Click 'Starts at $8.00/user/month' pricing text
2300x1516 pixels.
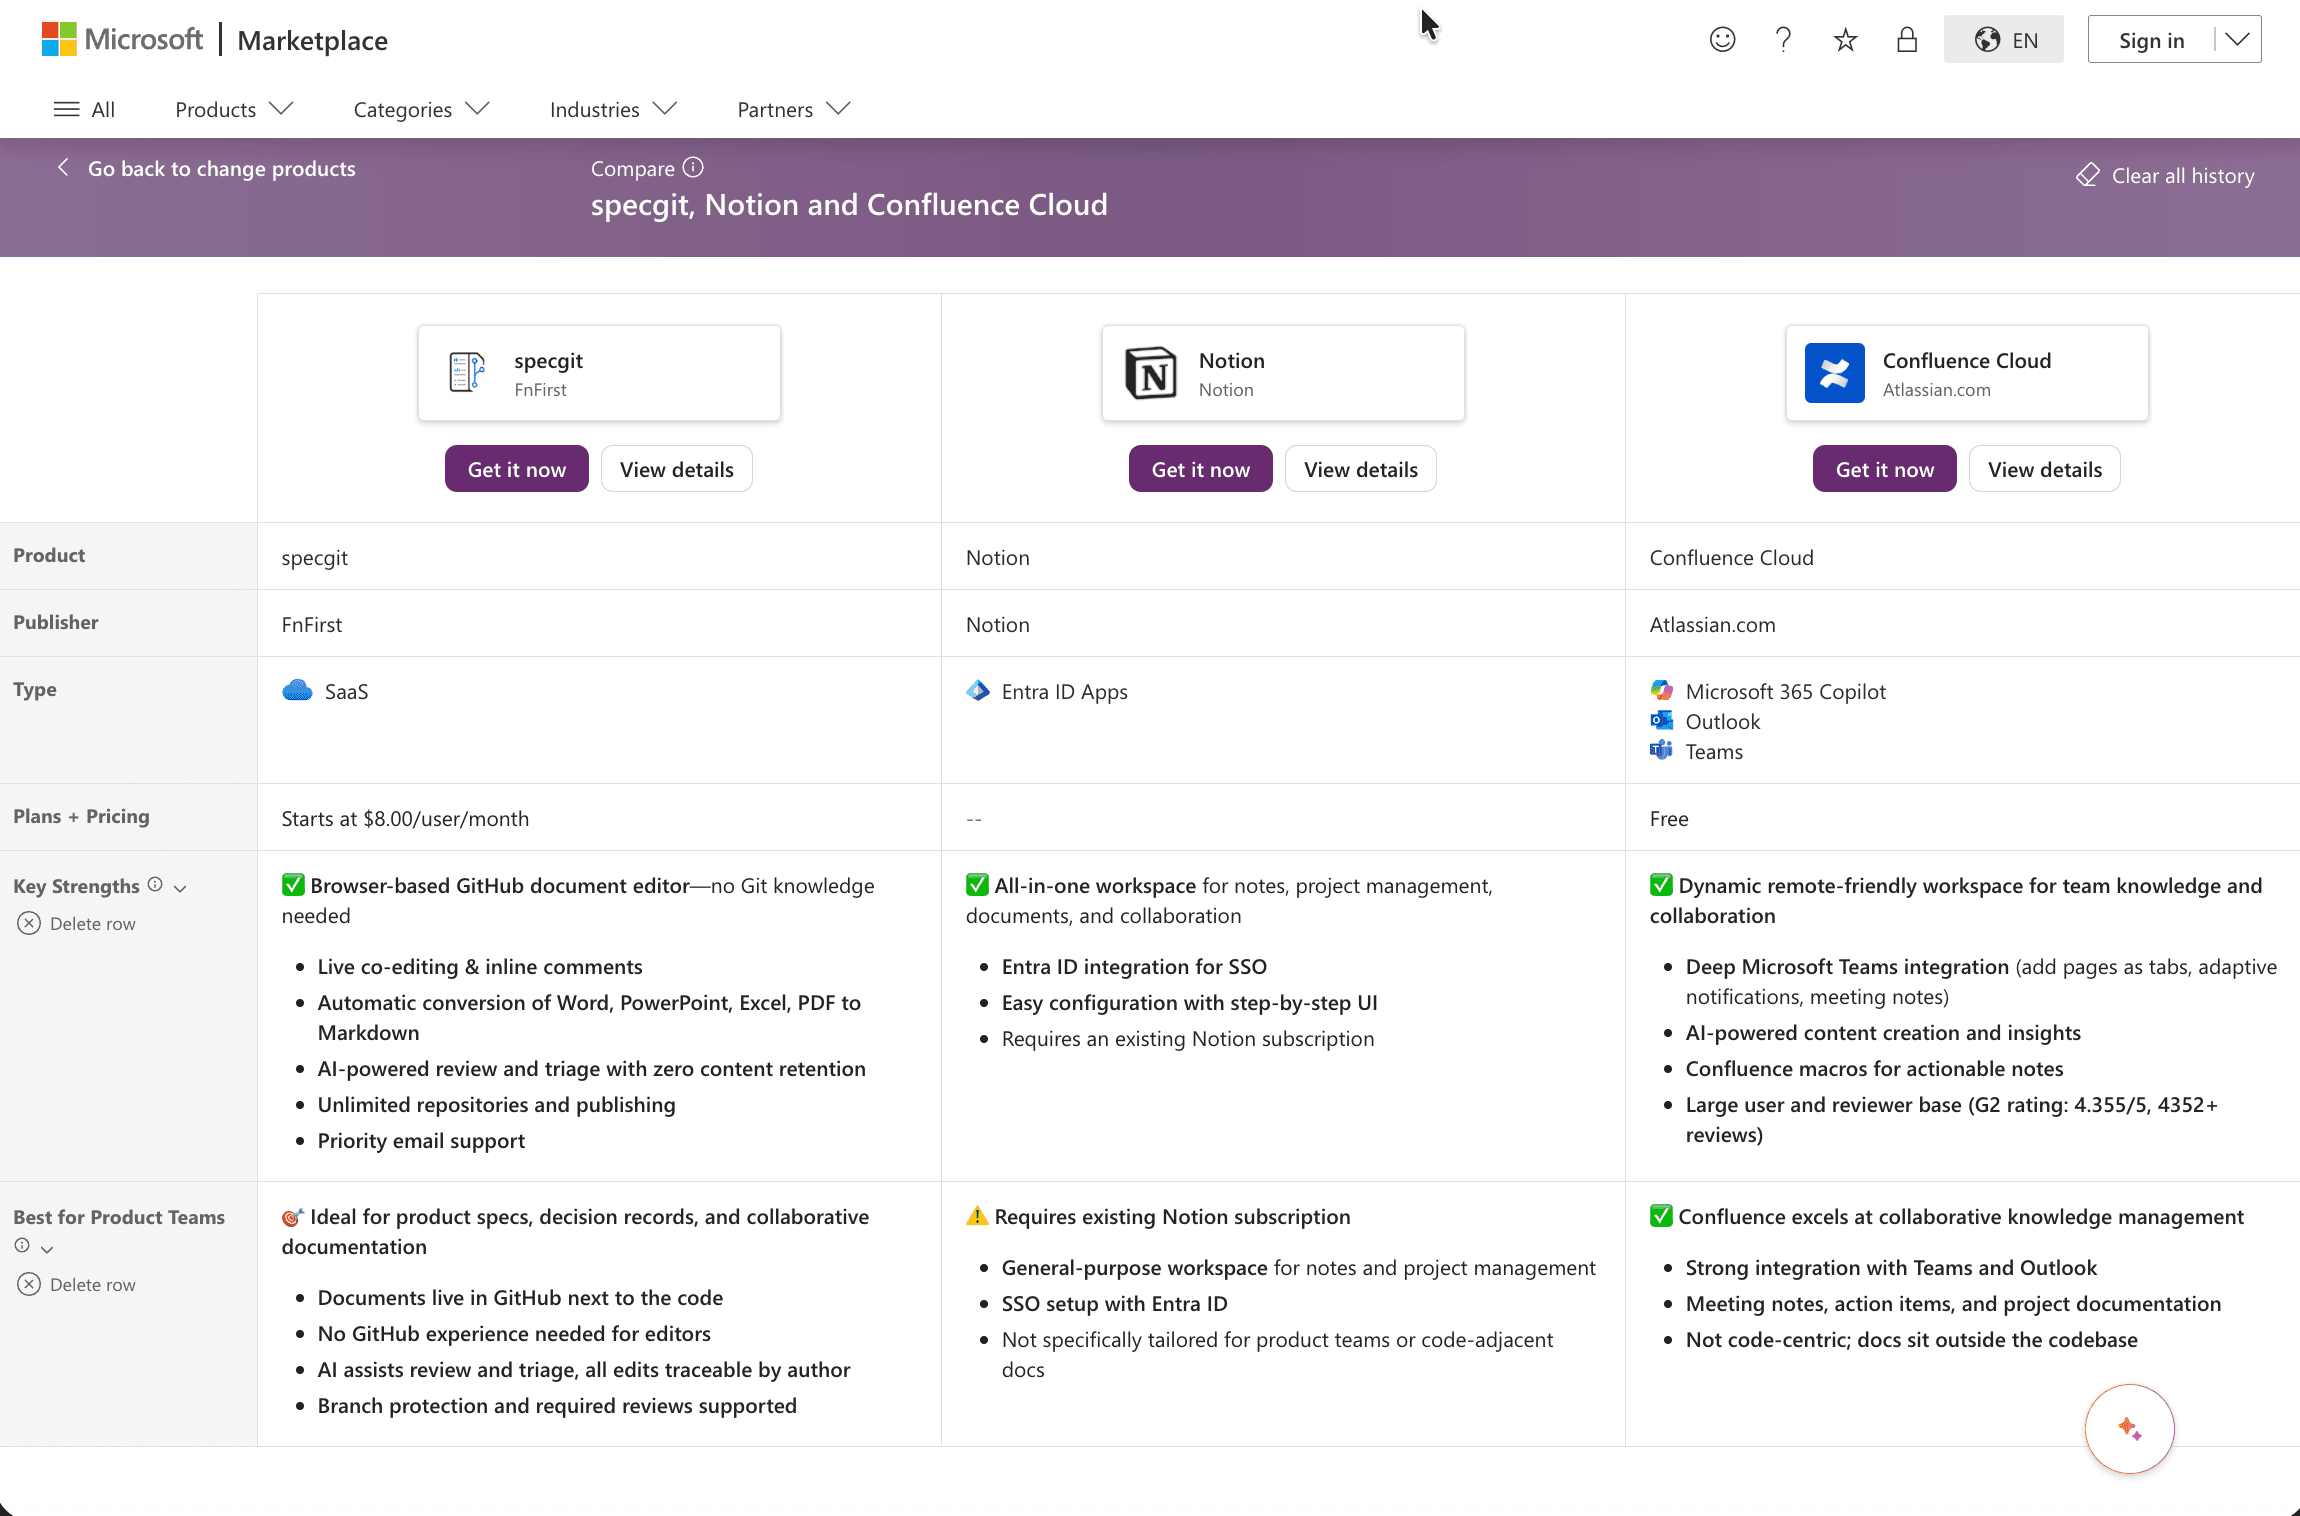coord(405,818)
